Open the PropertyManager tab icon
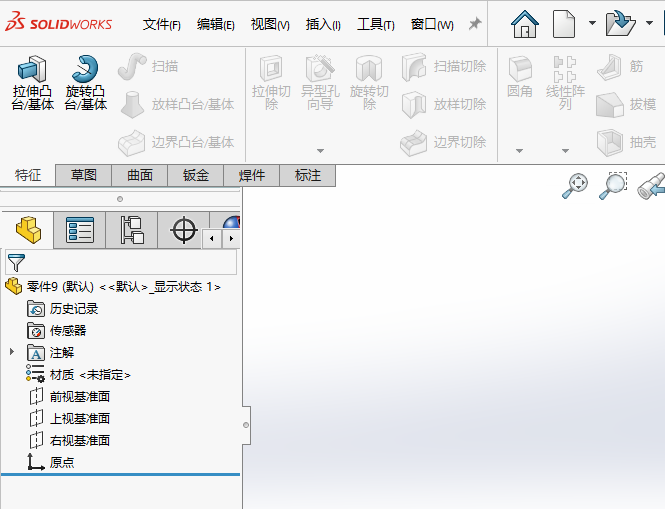Screen dimensions: 665x509 pos(80,230)
